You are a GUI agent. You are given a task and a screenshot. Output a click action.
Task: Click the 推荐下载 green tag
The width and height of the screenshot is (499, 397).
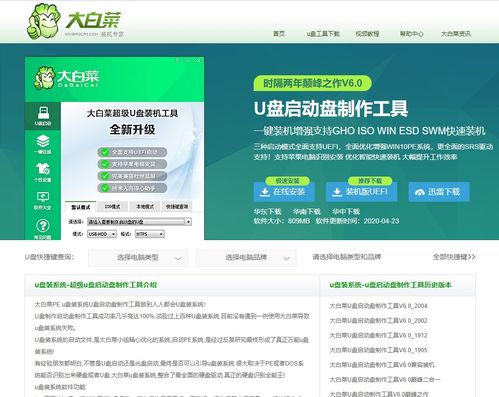click(x=370, y=181)
